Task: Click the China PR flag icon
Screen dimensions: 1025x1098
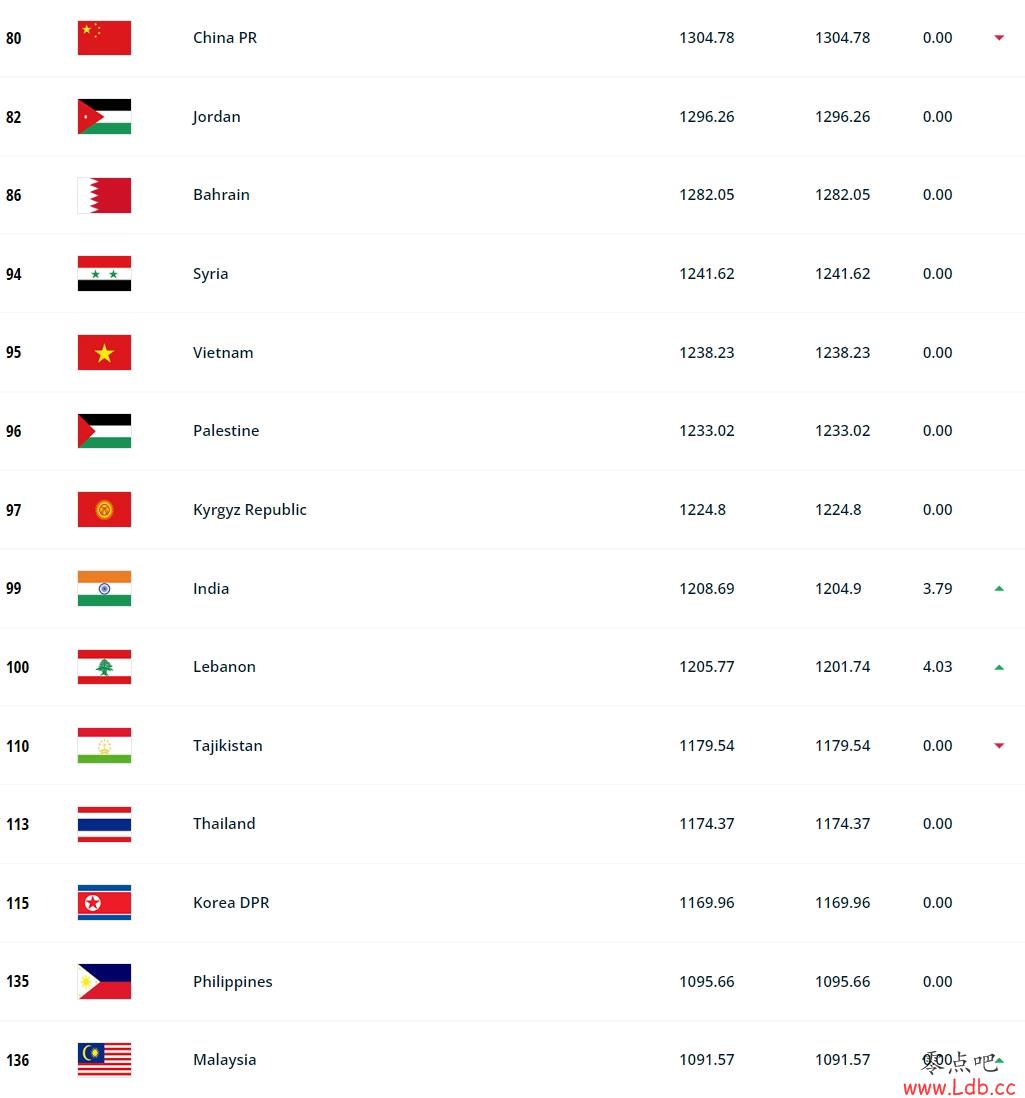Action: point(104,38)
